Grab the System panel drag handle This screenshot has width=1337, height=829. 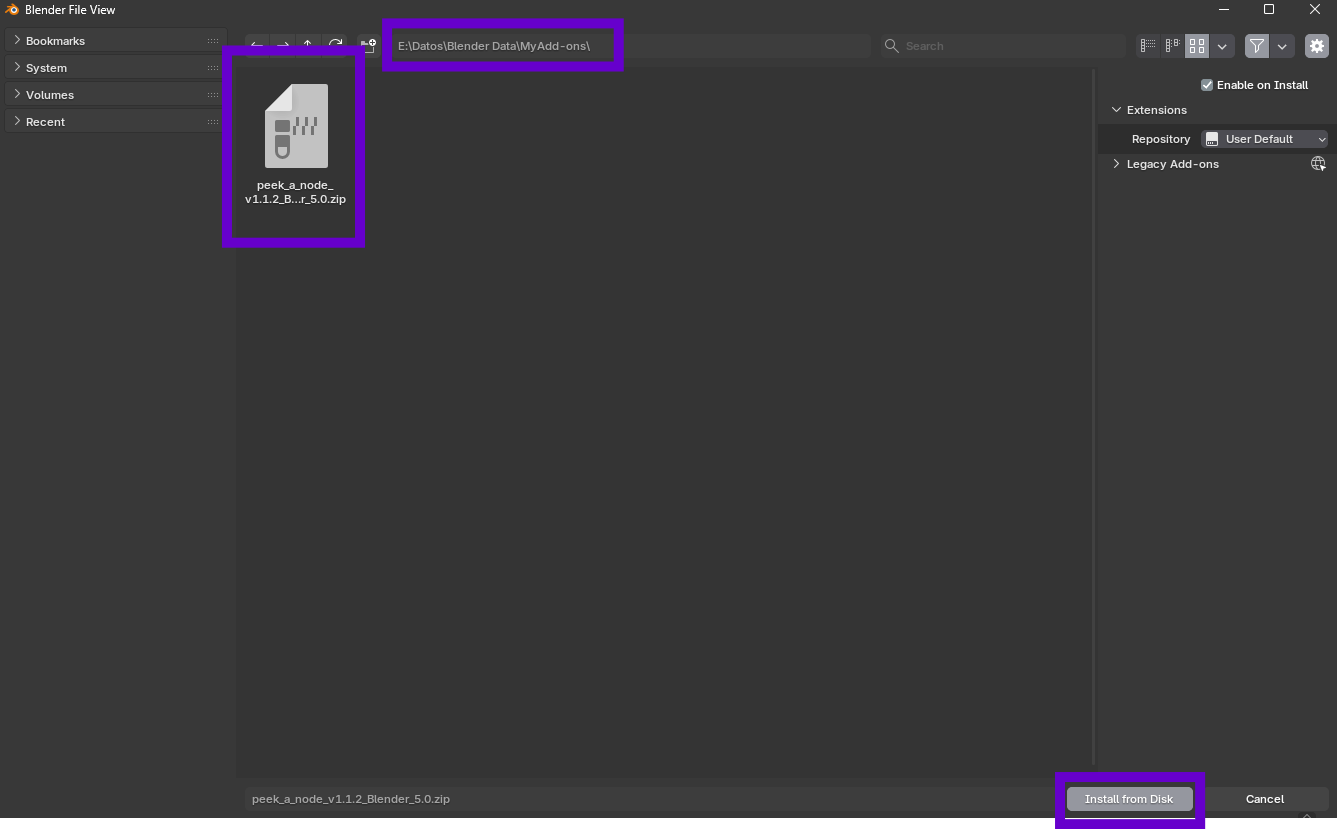pos(213,68)
